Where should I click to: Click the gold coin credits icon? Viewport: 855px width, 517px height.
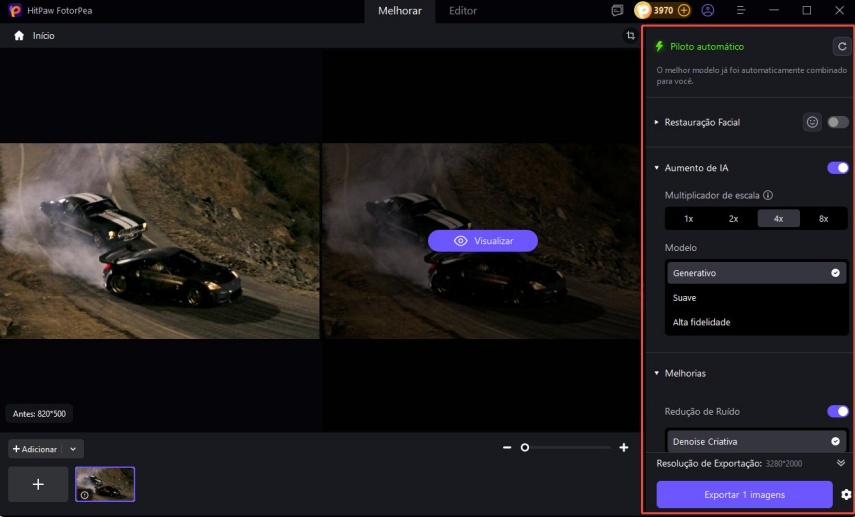point(643,10)
